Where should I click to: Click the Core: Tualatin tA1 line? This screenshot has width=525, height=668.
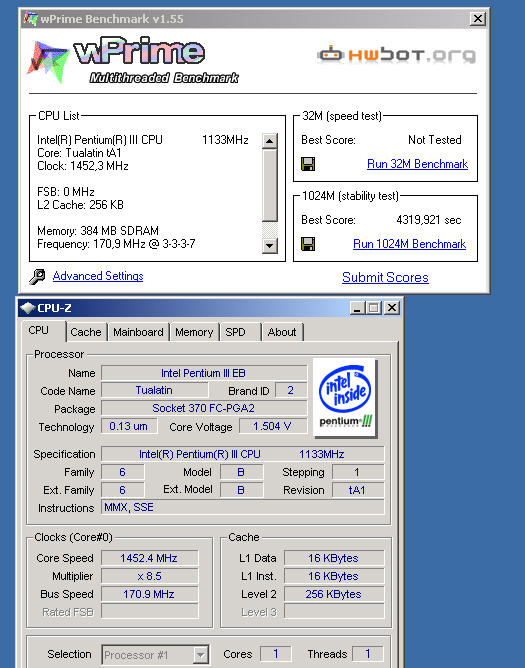point(79,153)
